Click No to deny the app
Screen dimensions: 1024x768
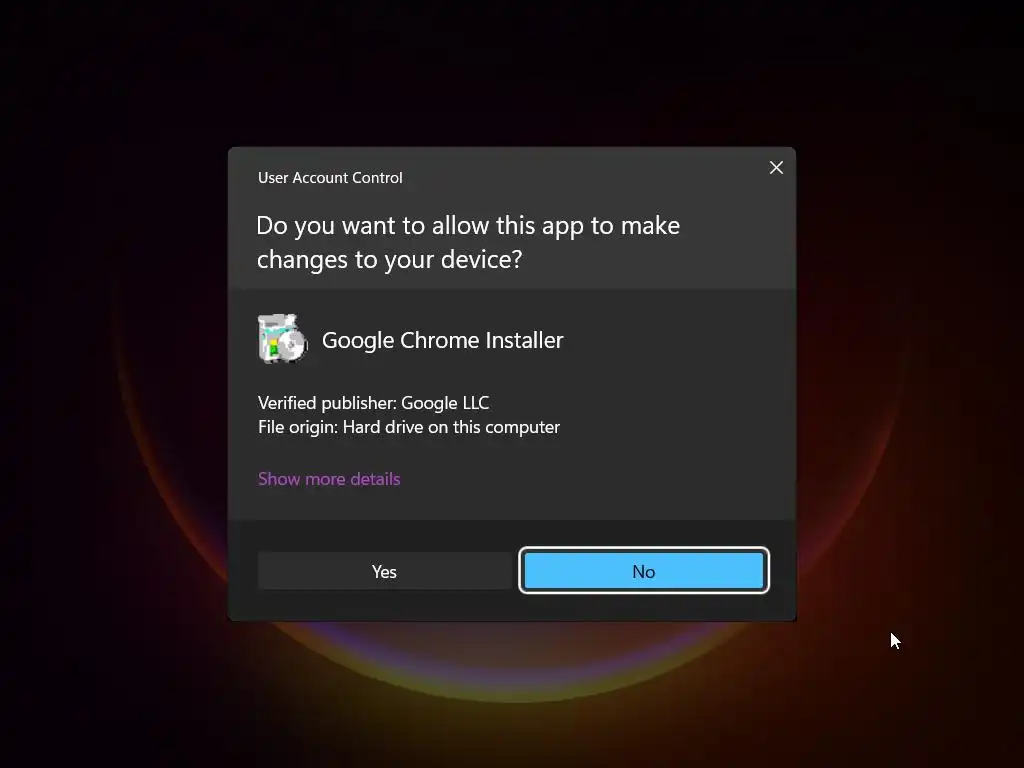click(x=644, y=571)
